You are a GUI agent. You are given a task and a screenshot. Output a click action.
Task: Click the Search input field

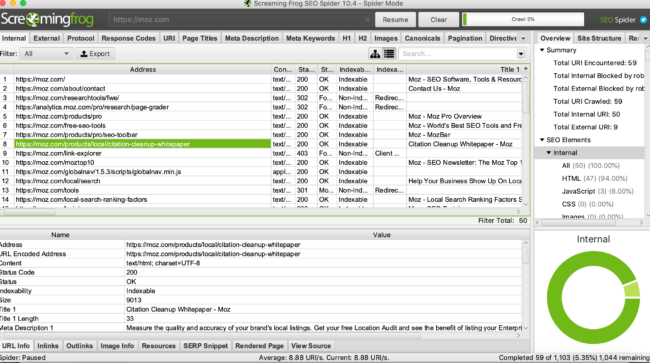[458, 54]
